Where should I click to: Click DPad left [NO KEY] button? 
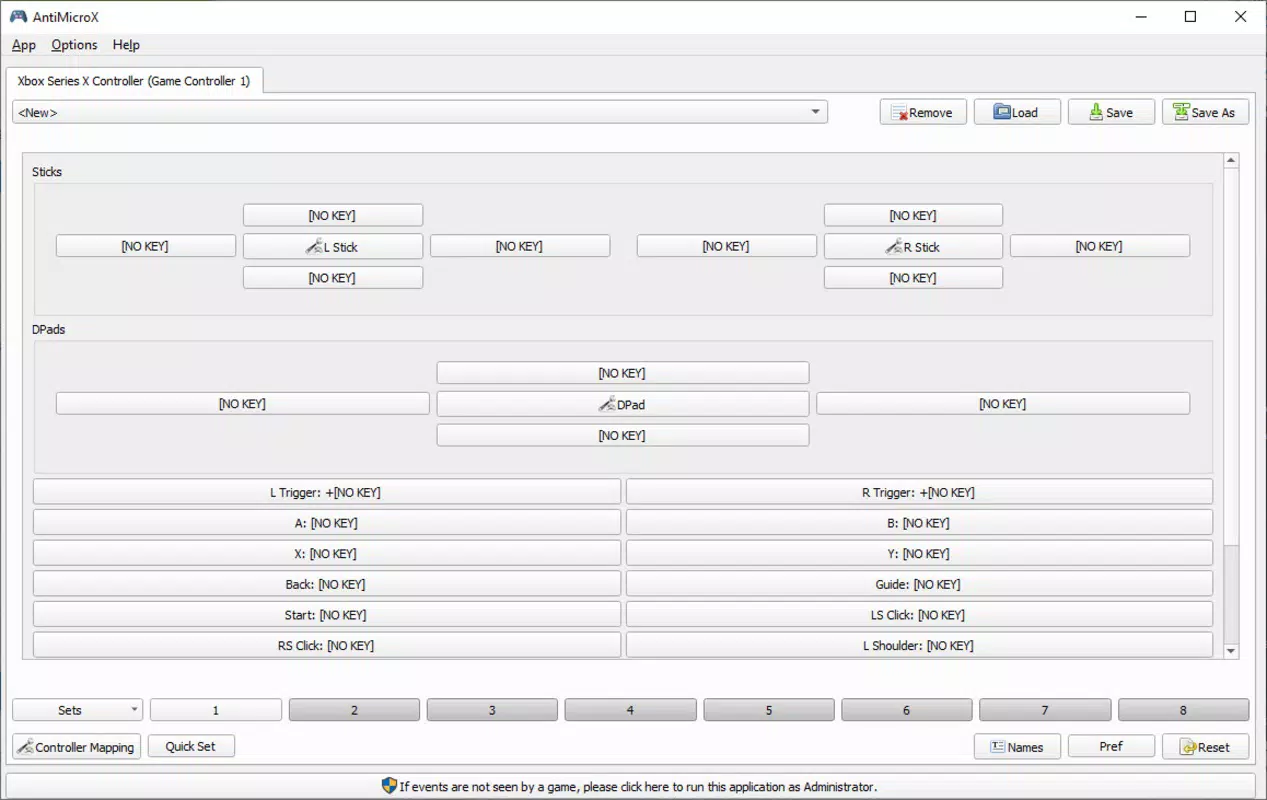tap(243, 404)
